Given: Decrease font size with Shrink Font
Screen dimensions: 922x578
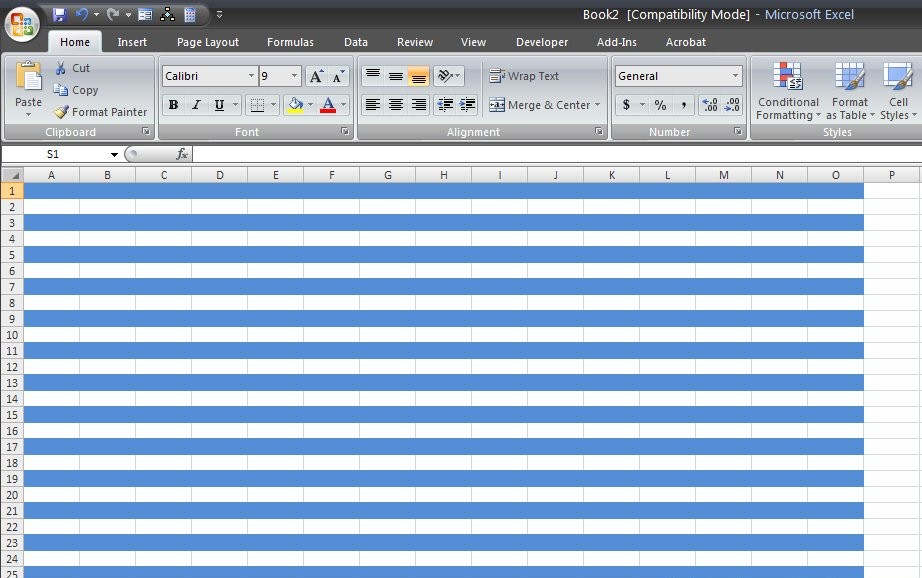Looking at the screenshot, I should 338,76.
